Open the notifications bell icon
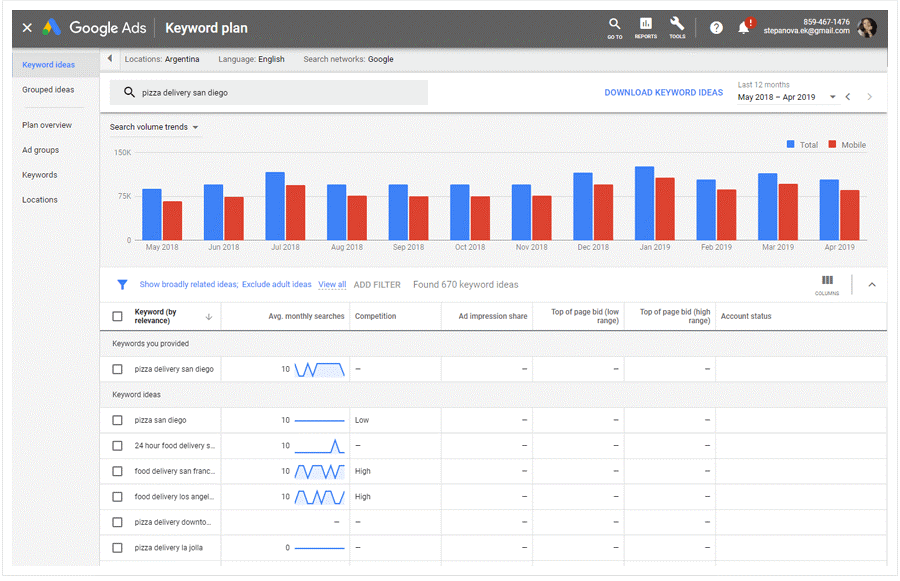900x581 pixels. click(x=743, y=28)
